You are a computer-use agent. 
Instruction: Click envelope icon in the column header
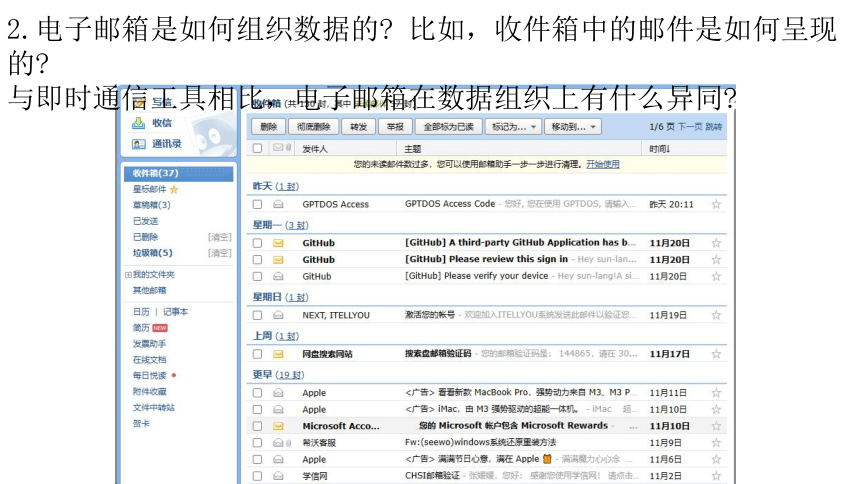(278, 148)
